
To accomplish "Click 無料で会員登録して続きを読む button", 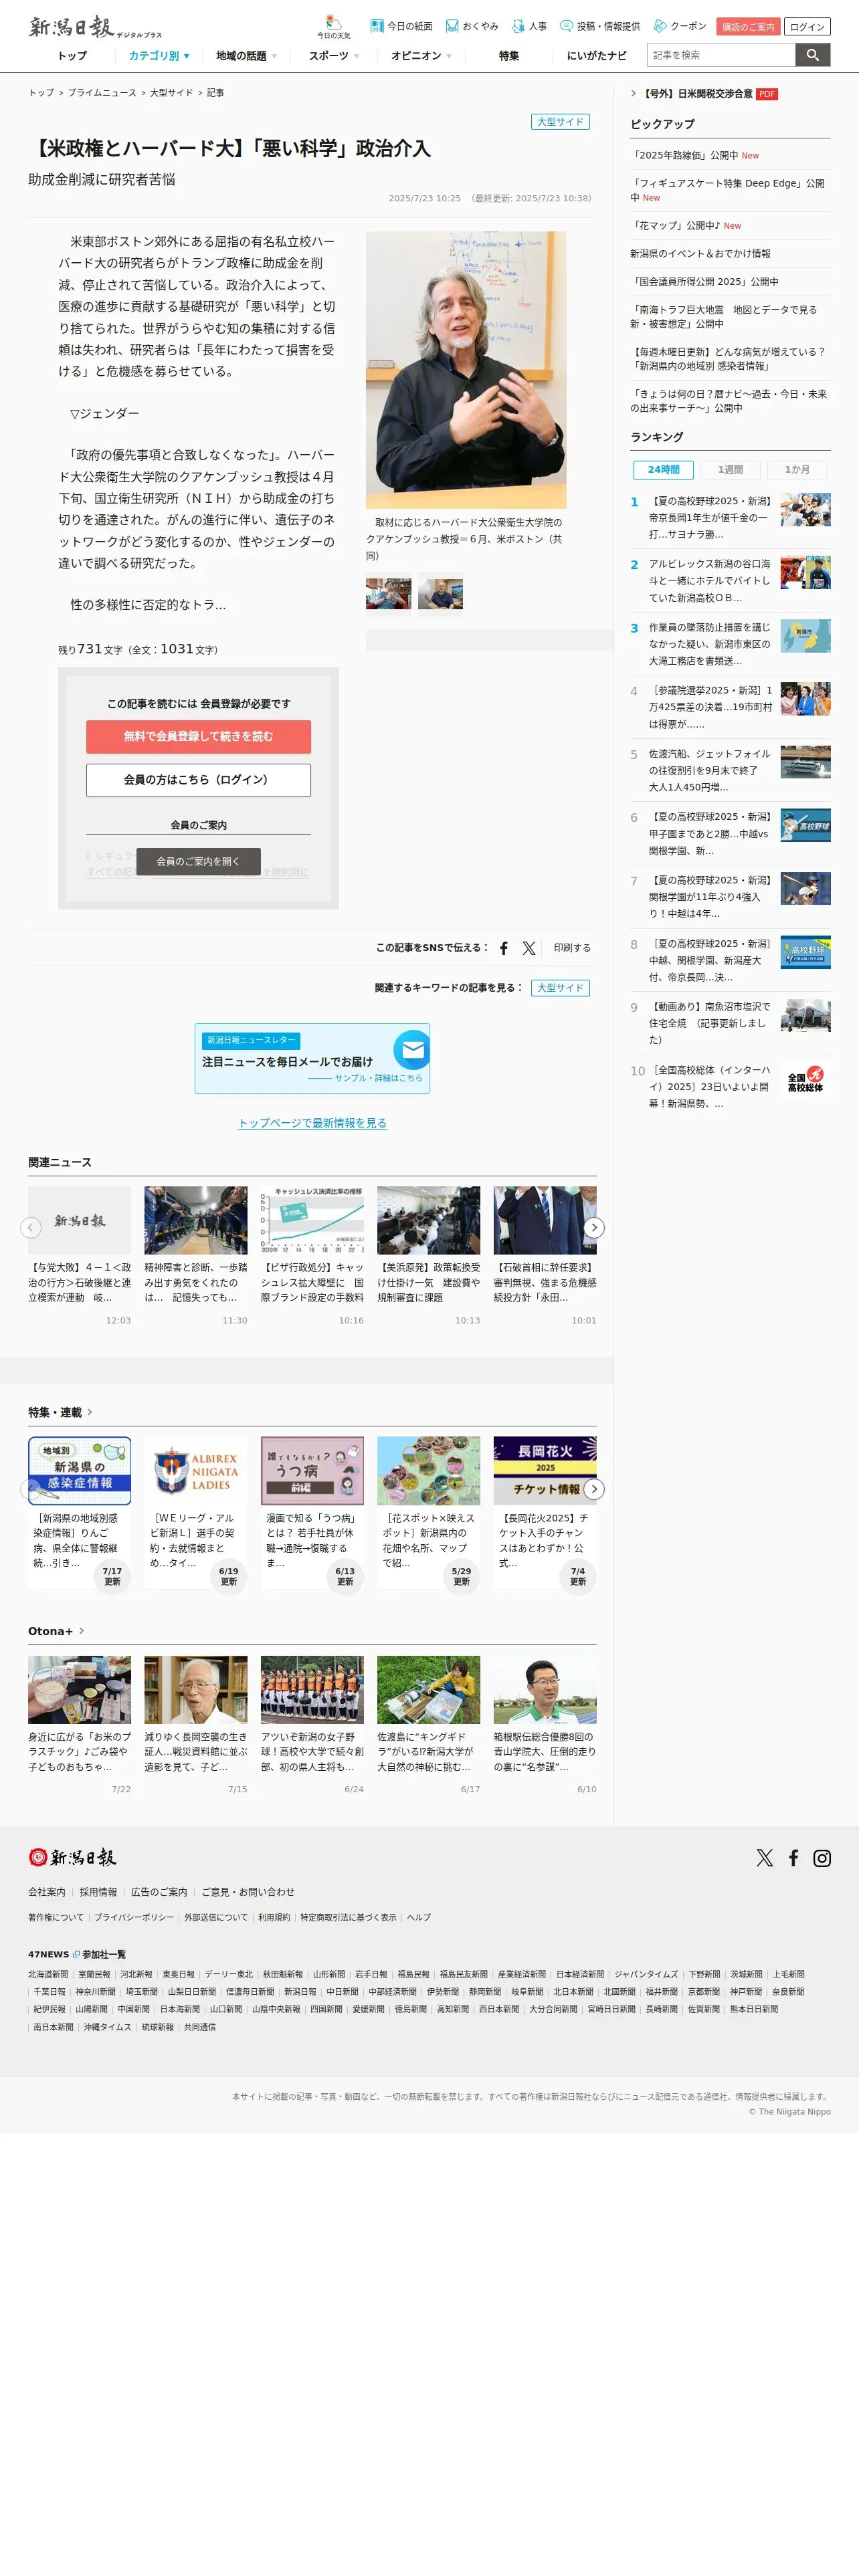I will (x=198, y=736).
